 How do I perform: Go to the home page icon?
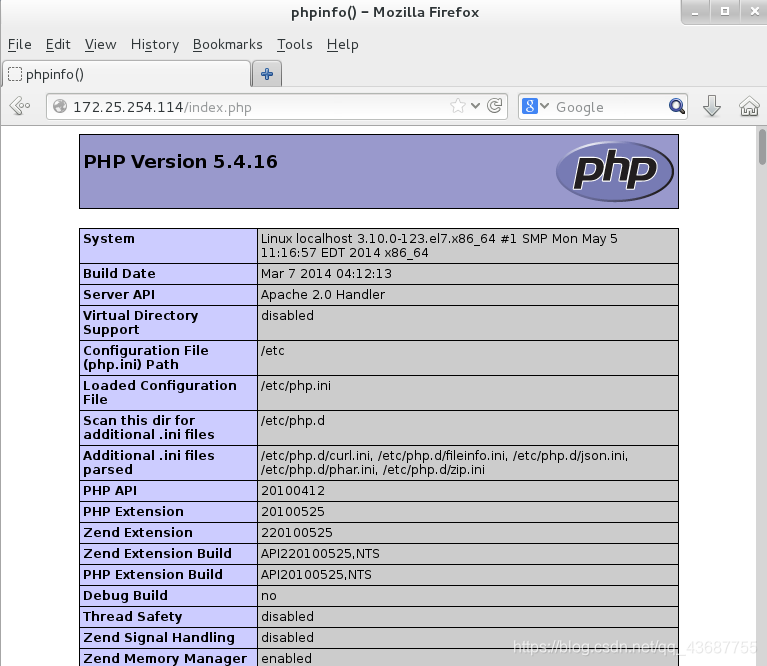pos(749,106)
